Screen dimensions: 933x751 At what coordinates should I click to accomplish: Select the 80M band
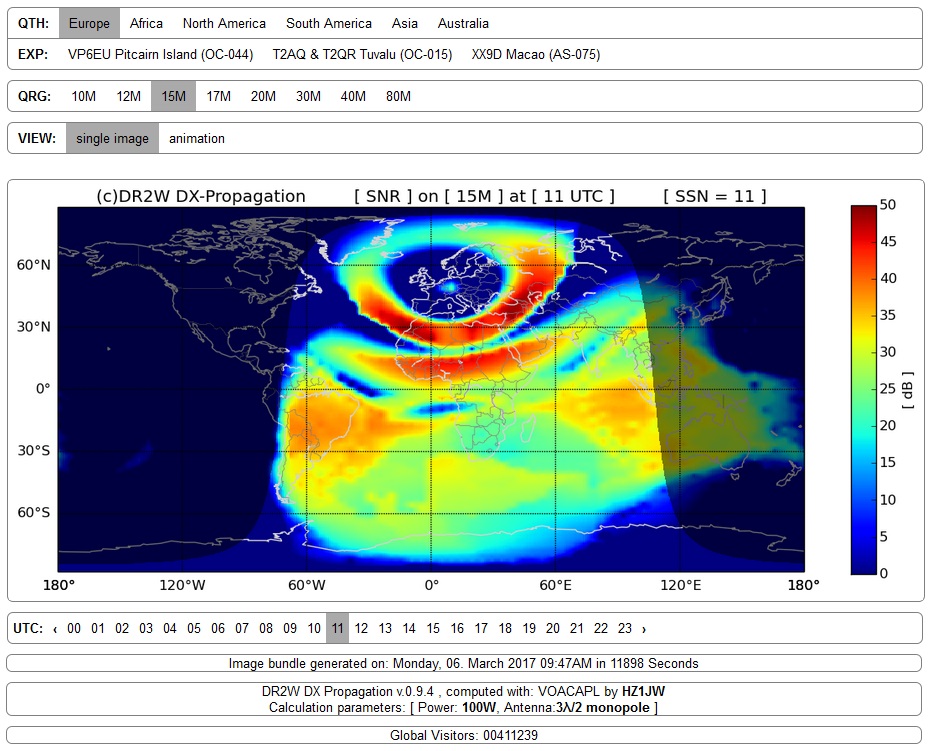pos(398,96)
